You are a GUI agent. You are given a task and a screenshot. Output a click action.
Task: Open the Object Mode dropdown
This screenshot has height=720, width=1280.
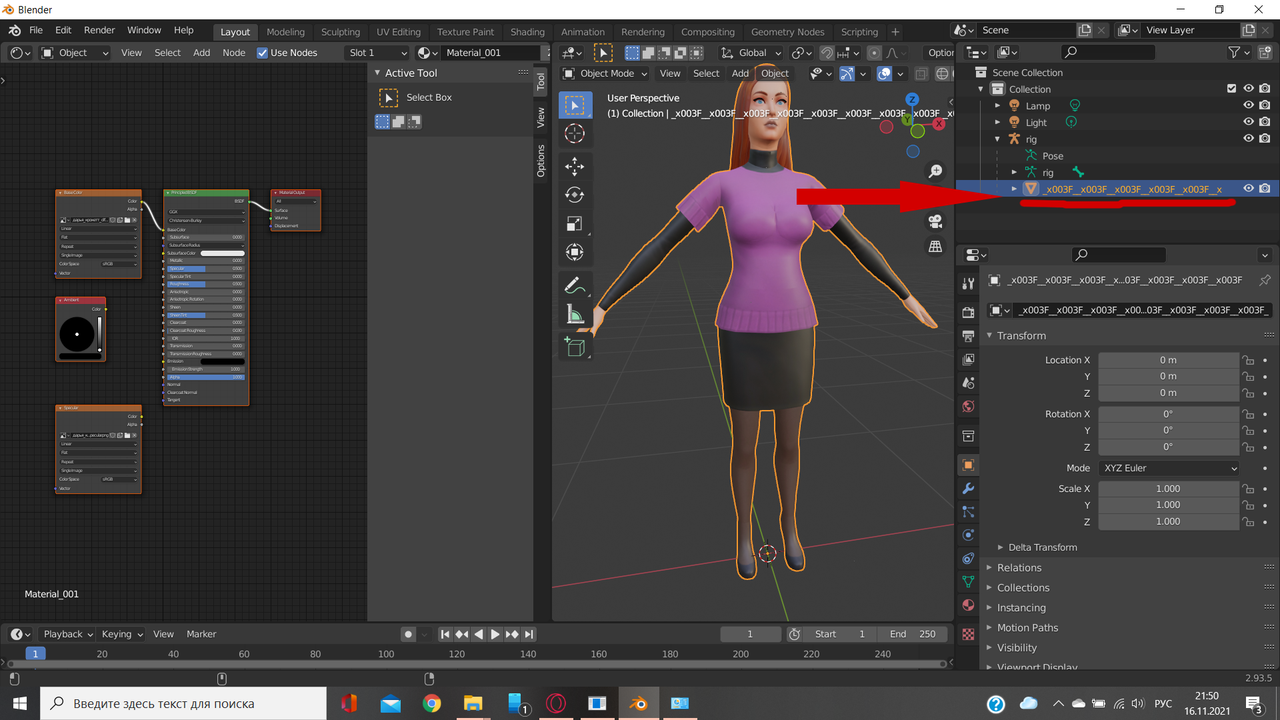(x=605, y=73)
